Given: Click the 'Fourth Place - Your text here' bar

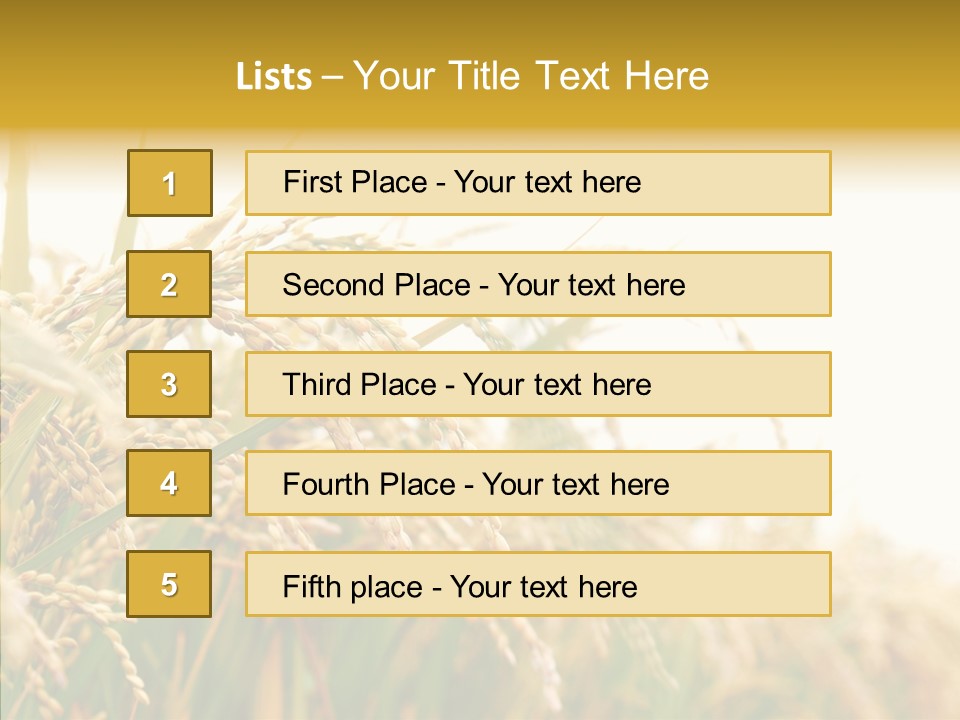Looking at the screenshot, I should point(538,483).
